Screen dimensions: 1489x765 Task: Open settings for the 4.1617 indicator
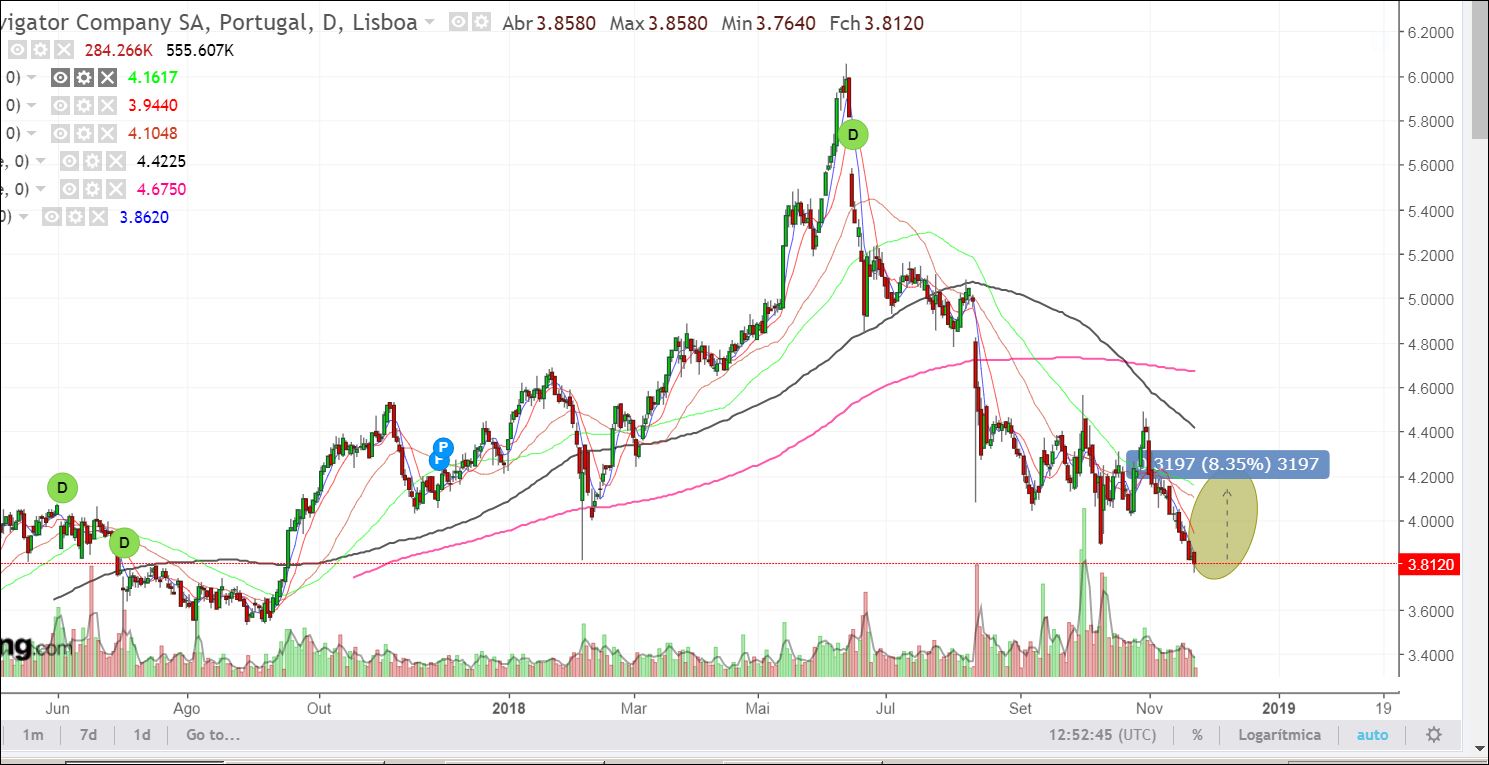click(x=84, y=77)
